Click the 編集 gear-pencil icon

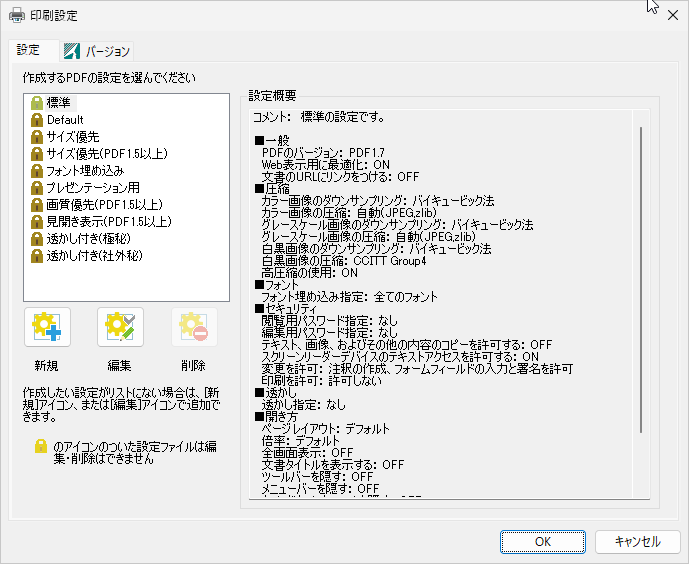(x=120, y=327)
